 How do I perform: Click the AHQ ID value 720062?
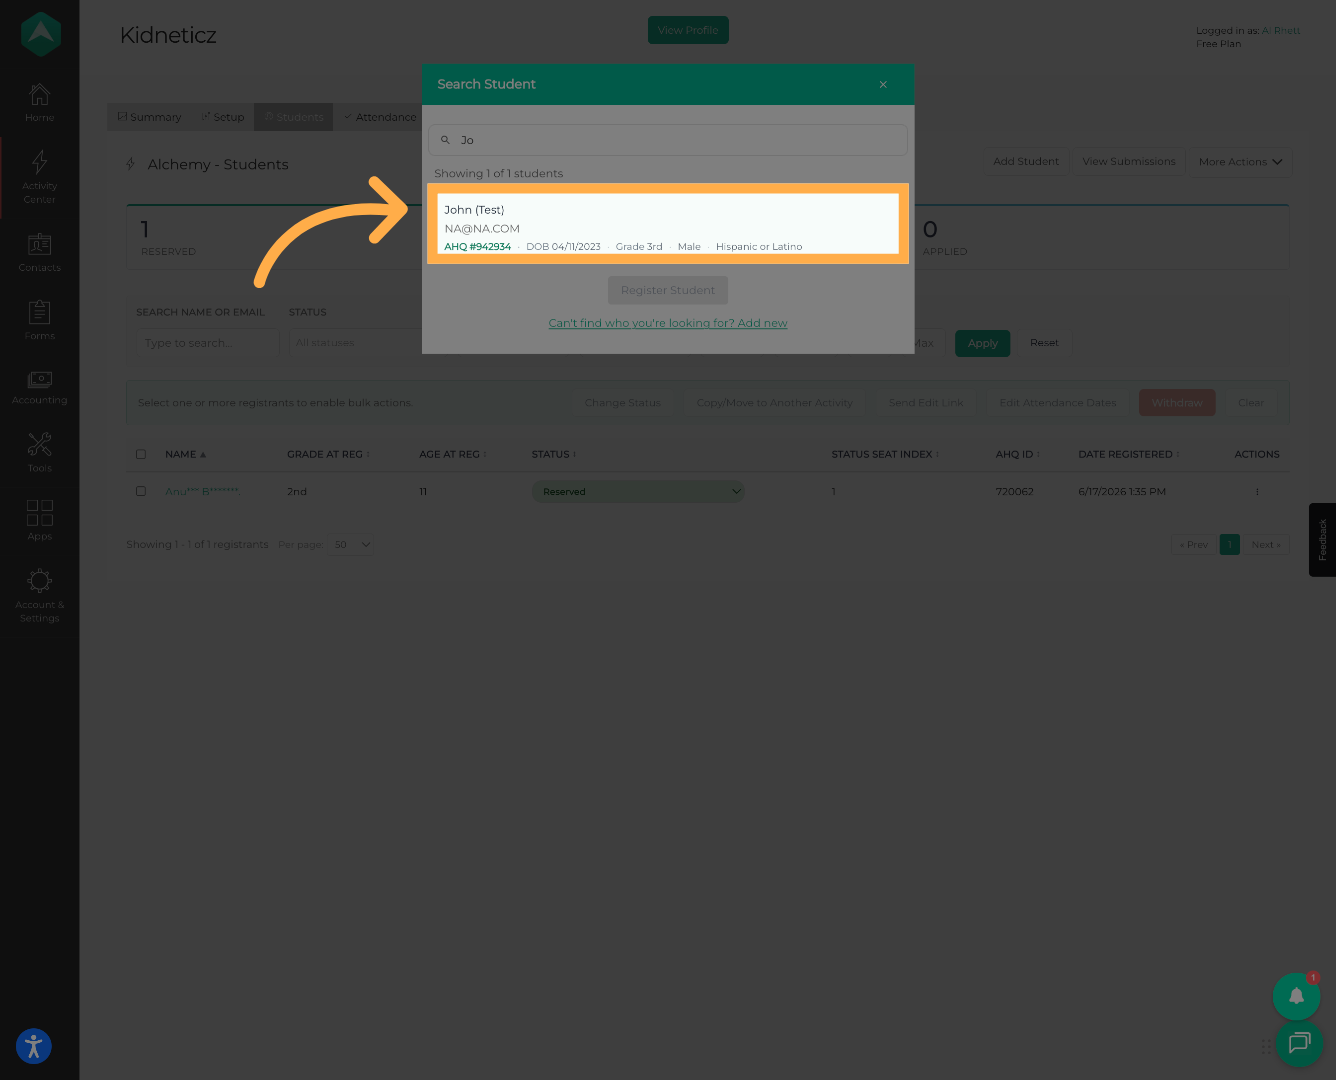[1015, 492]
